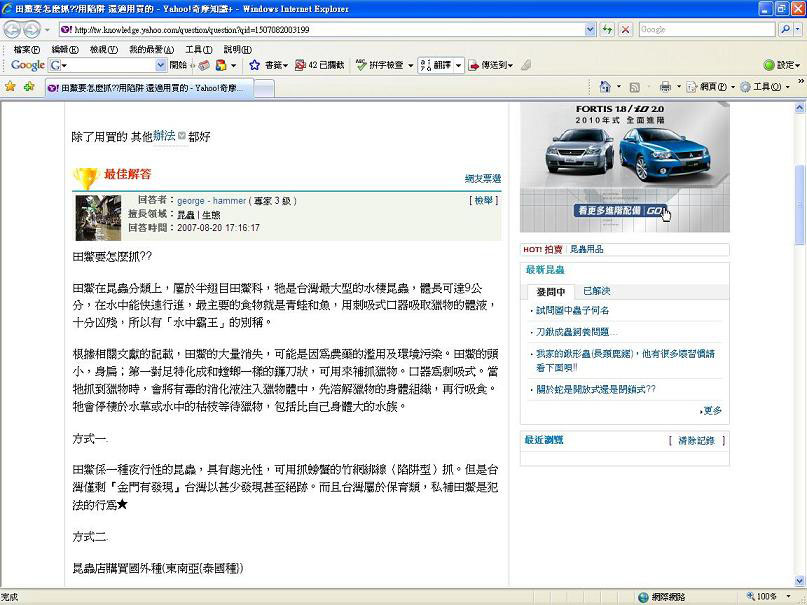Click inside the address bar URL field
807x605 pixels.
[x=300, y=29]
